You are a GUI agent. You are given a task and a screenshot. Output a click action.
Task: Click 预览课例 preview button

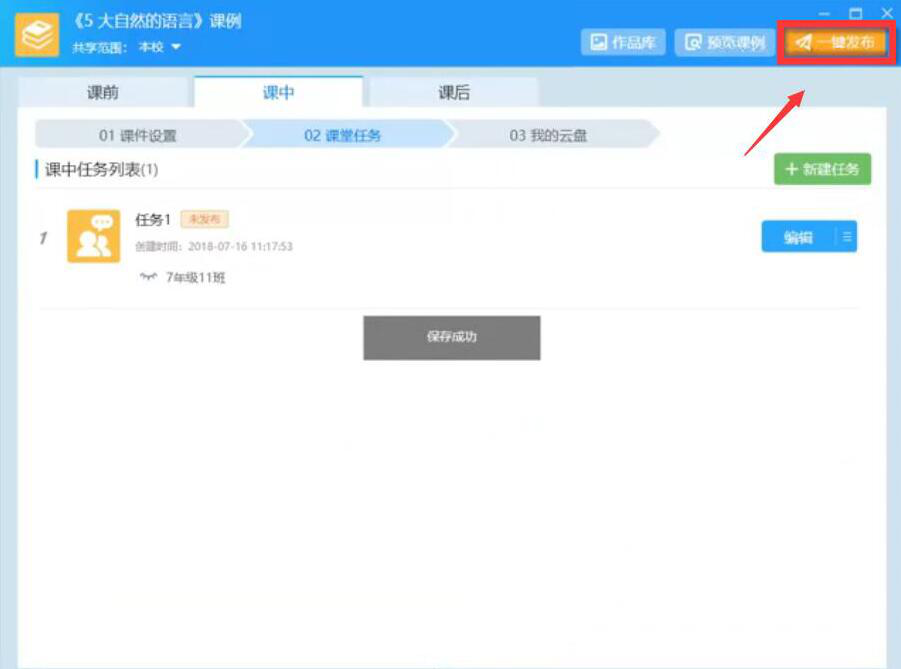[725, 42]
